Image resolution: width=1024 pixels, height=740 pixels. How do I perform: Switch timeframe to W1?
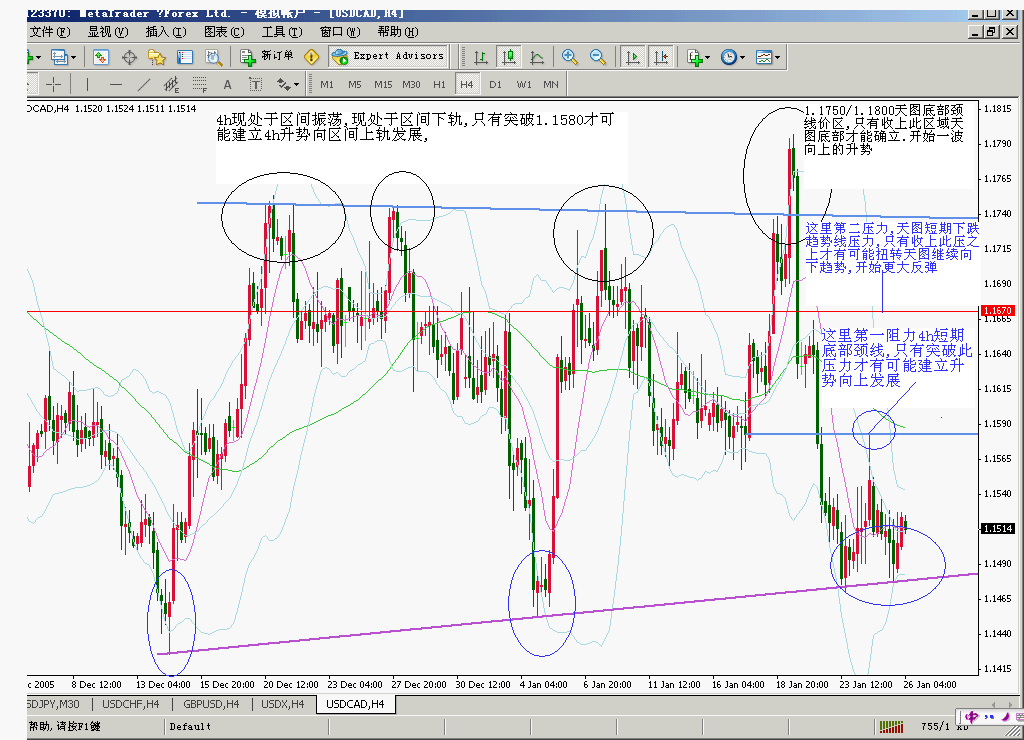(x=524, y=84)
